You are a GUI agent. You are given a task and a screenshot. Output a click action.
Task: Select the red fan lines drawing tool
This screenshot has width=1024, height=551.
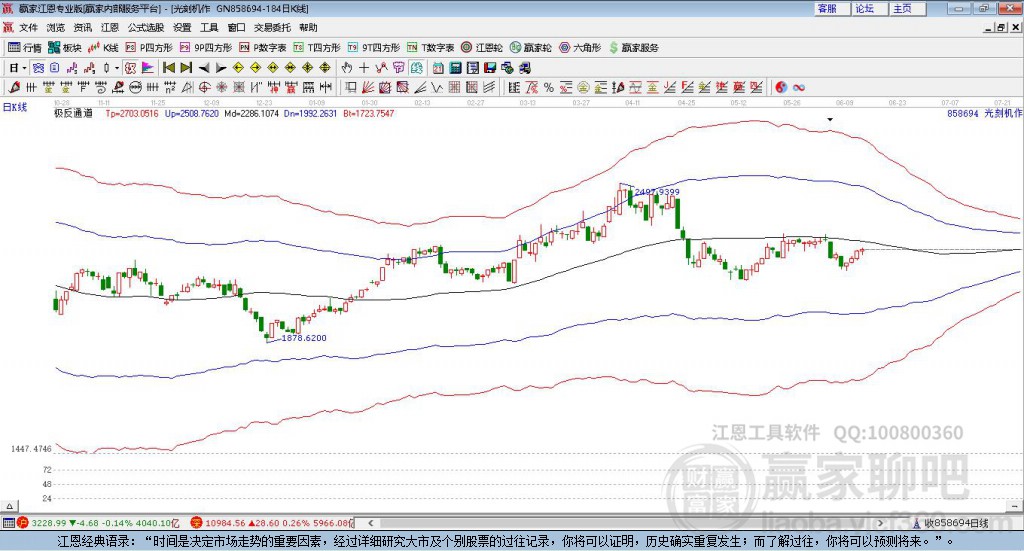click(368, 87)
